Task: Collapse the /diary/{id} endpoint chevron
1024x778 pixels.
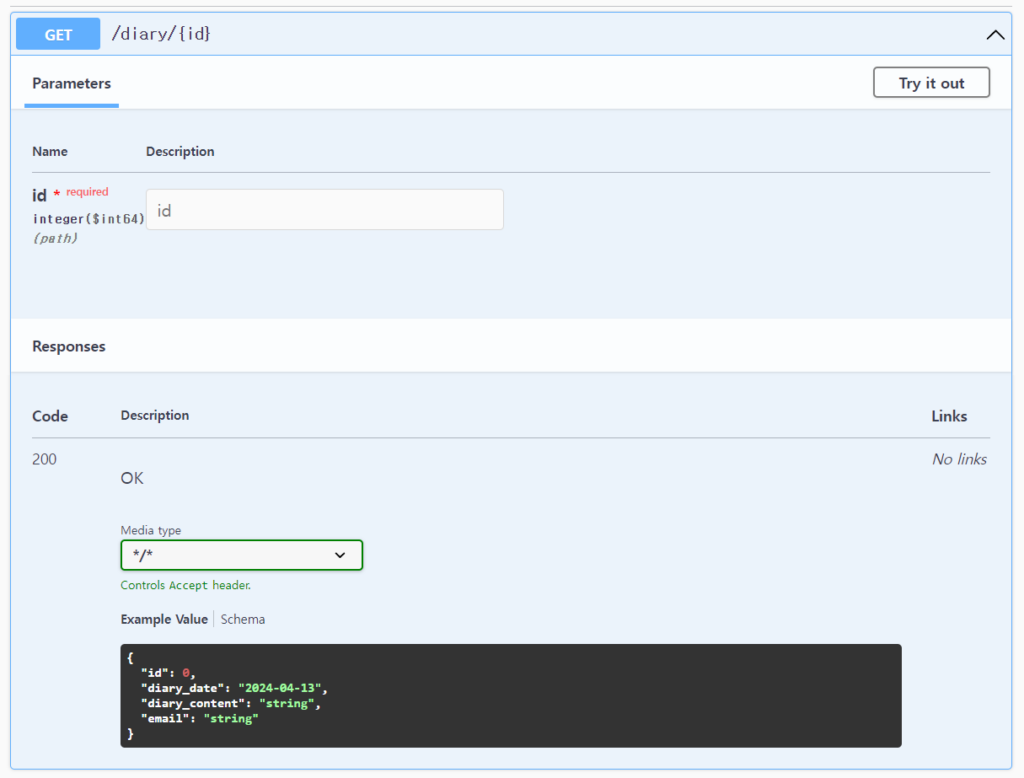Action: 995,35
